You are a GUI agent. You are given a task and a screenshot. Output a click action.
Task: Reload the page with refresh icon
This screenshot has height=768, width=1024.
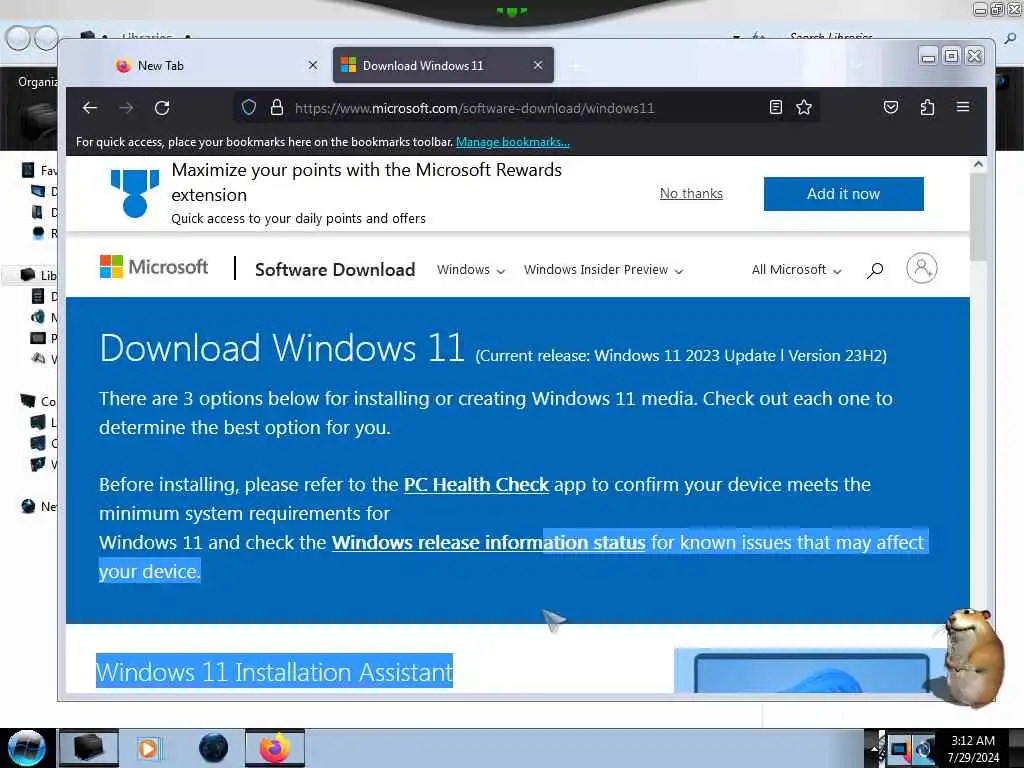(162, 108)
